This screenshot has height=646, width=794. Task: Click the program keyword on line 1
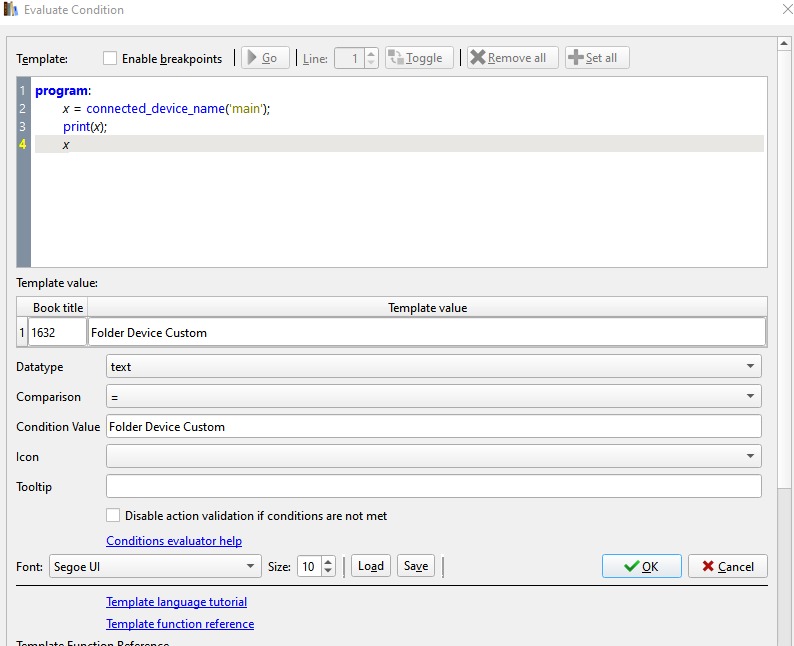(61, 91)
